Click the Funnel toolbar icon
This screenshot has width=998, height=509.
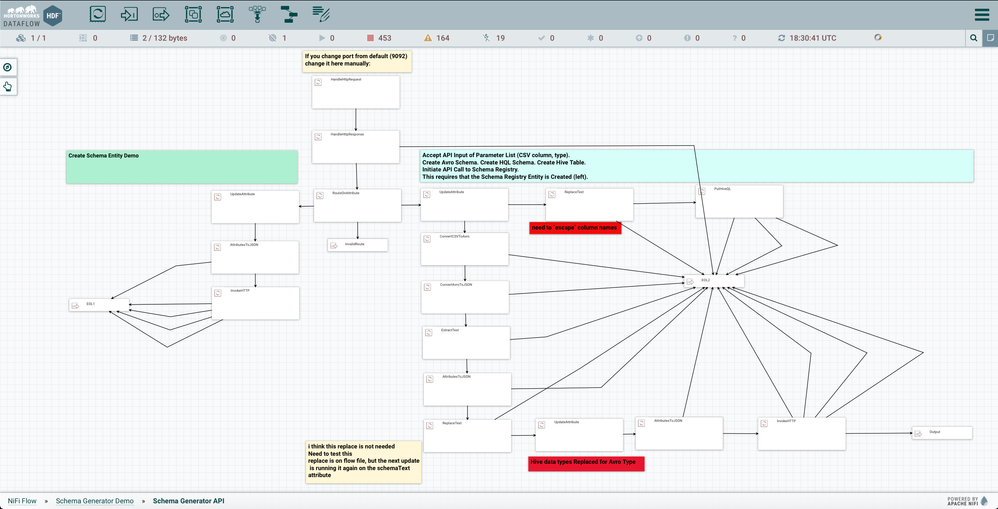click(257, 14)
